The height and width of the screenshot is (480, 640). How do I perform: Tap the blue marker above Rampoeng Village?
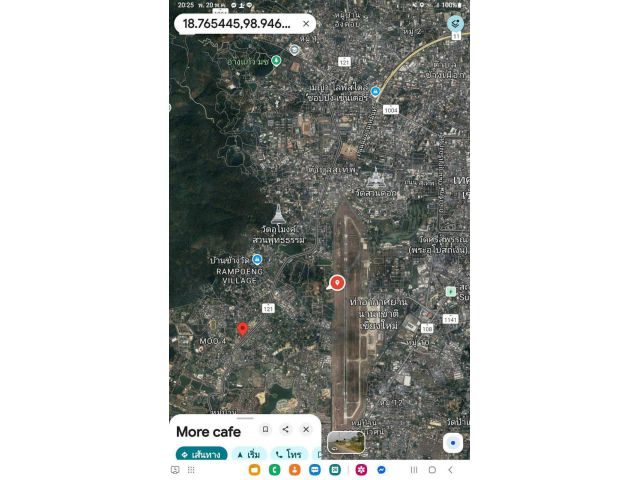tap(257, 259)
